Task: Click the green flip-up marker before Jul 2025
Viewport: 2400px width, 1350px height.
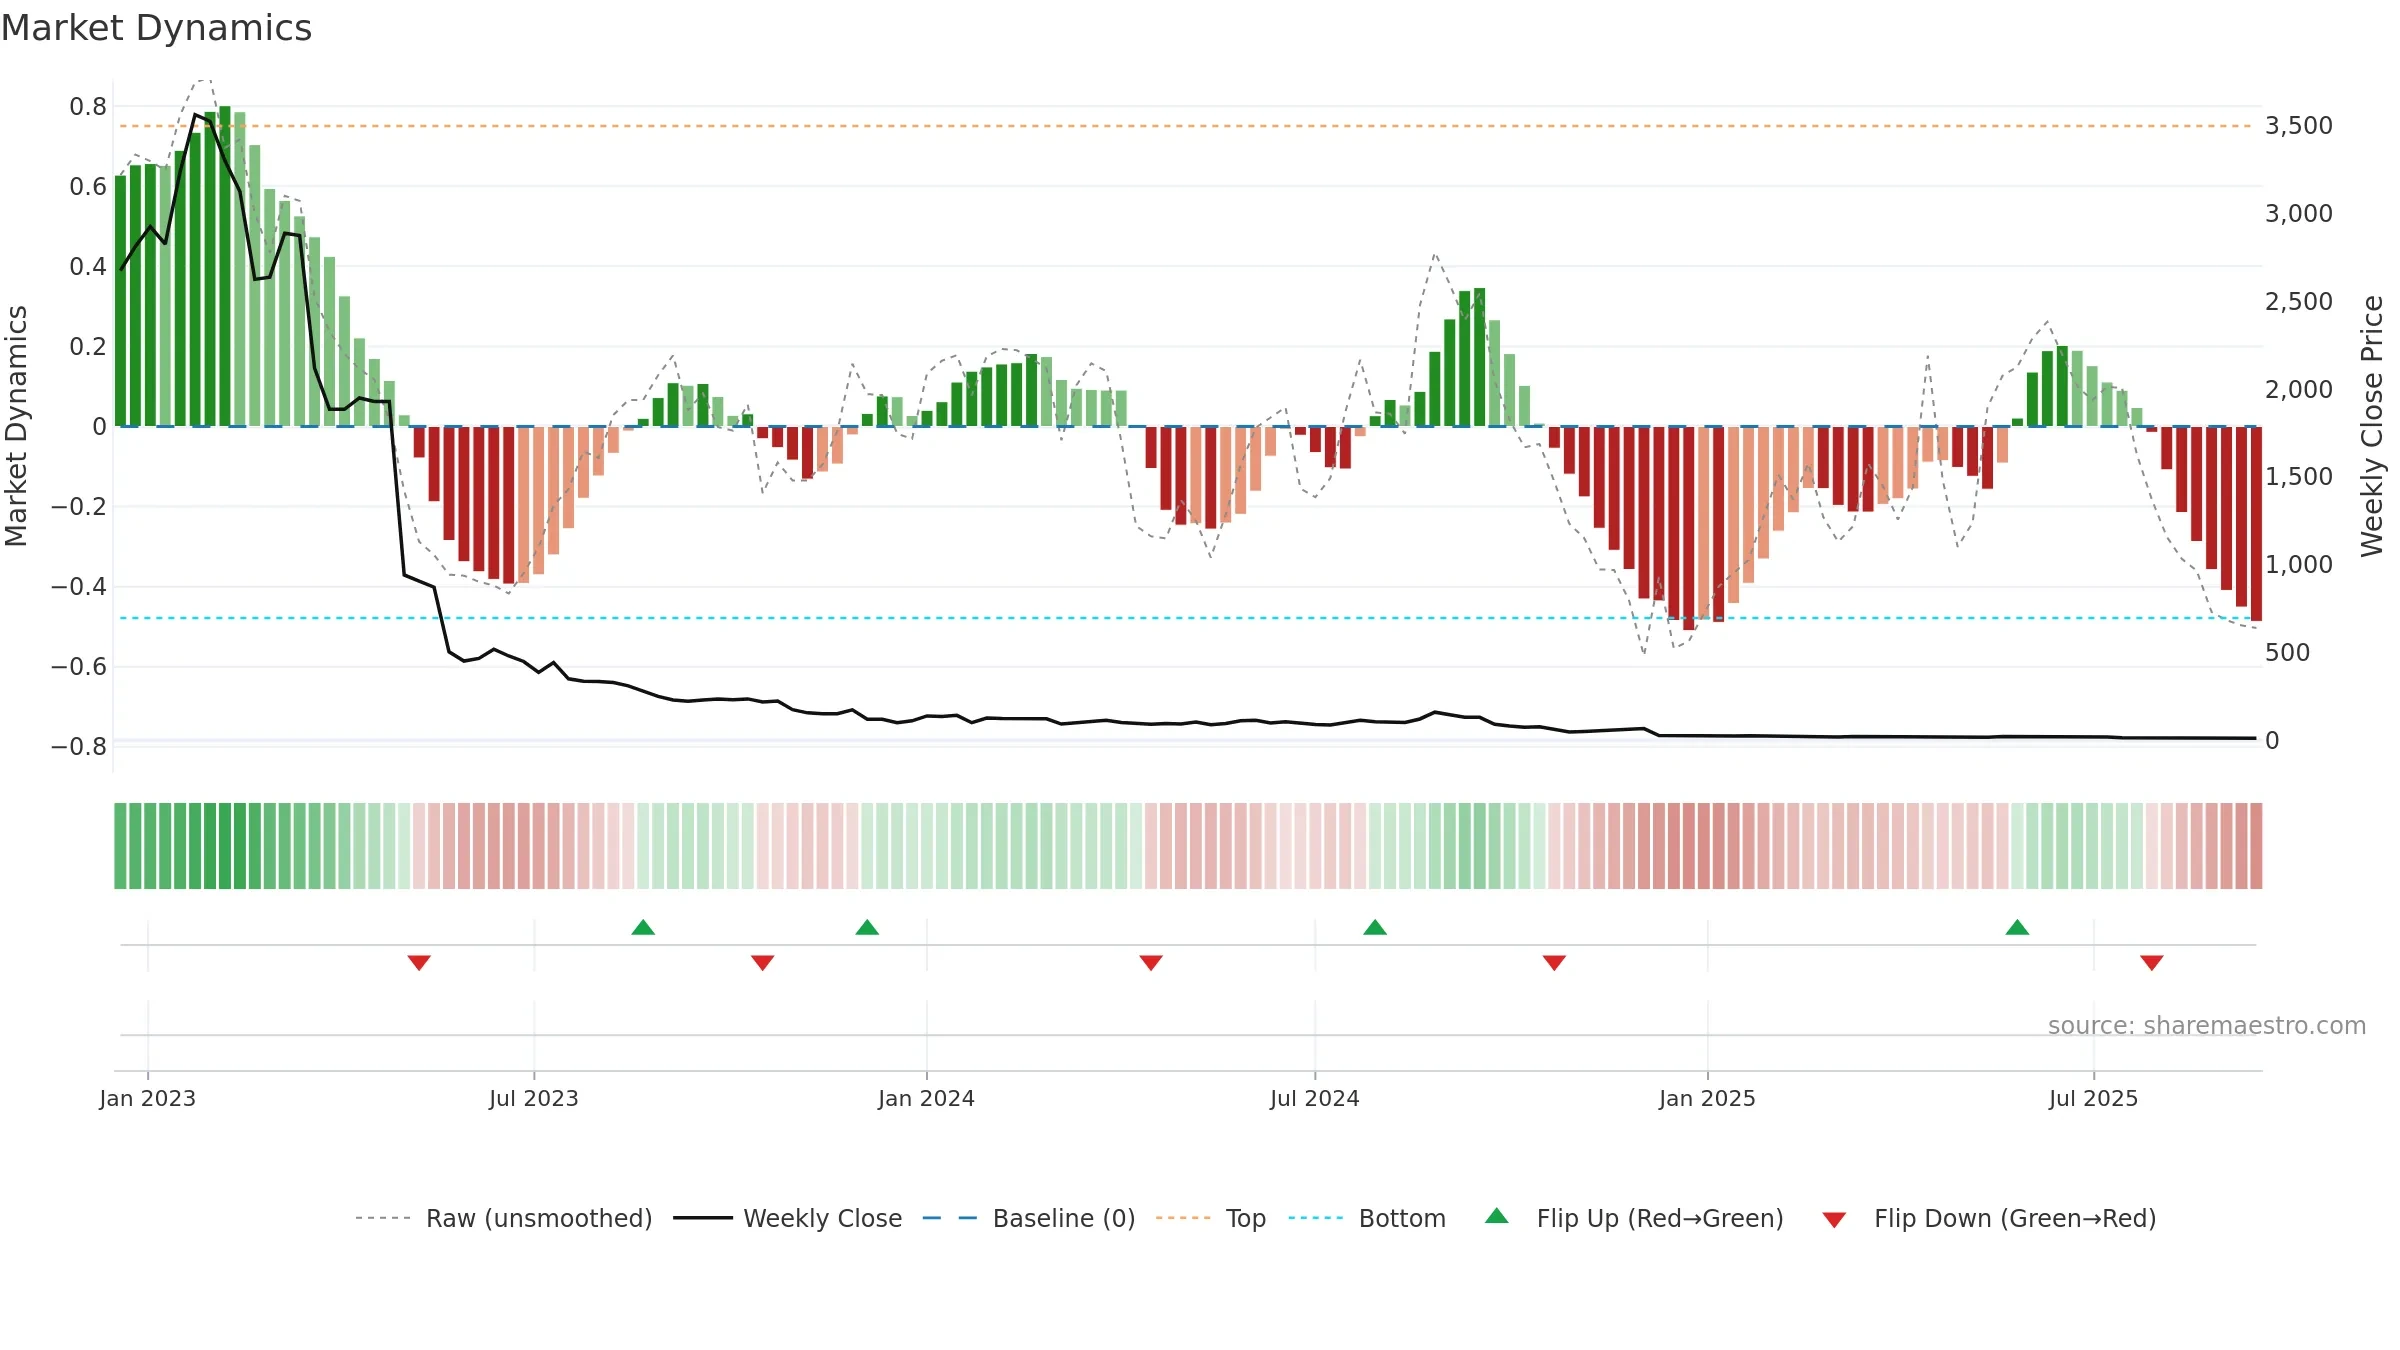Action: (2017, 927)
